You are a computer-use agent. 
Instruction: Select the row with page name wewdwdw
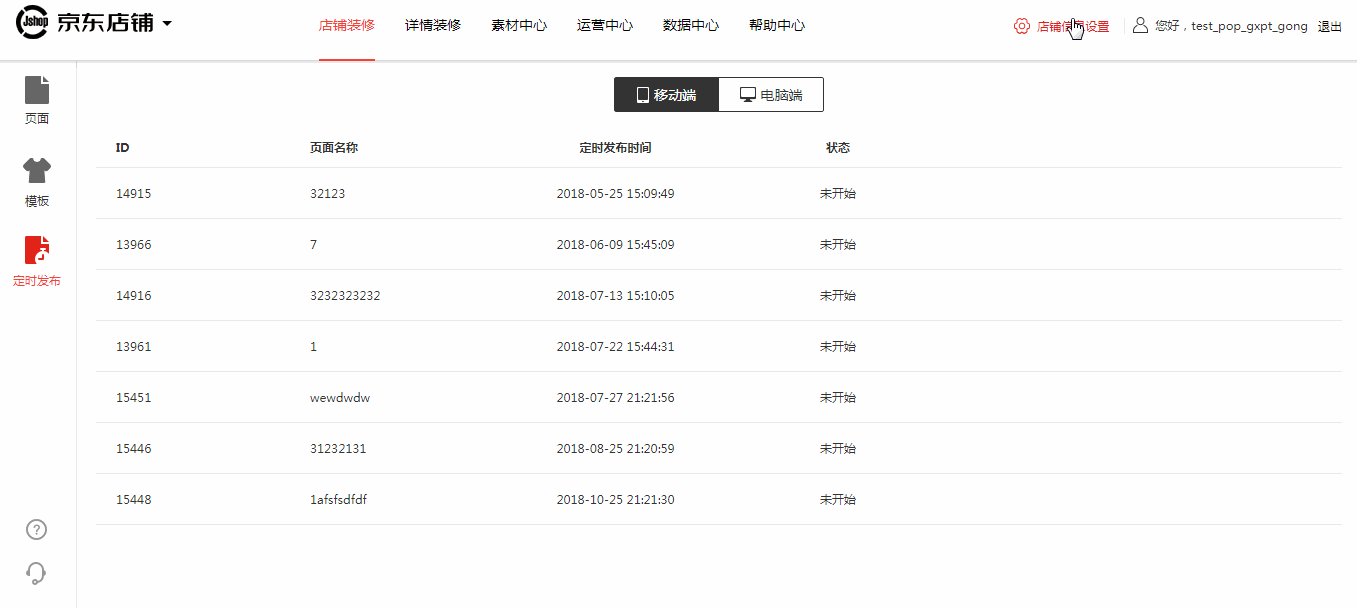coord(340,398)
